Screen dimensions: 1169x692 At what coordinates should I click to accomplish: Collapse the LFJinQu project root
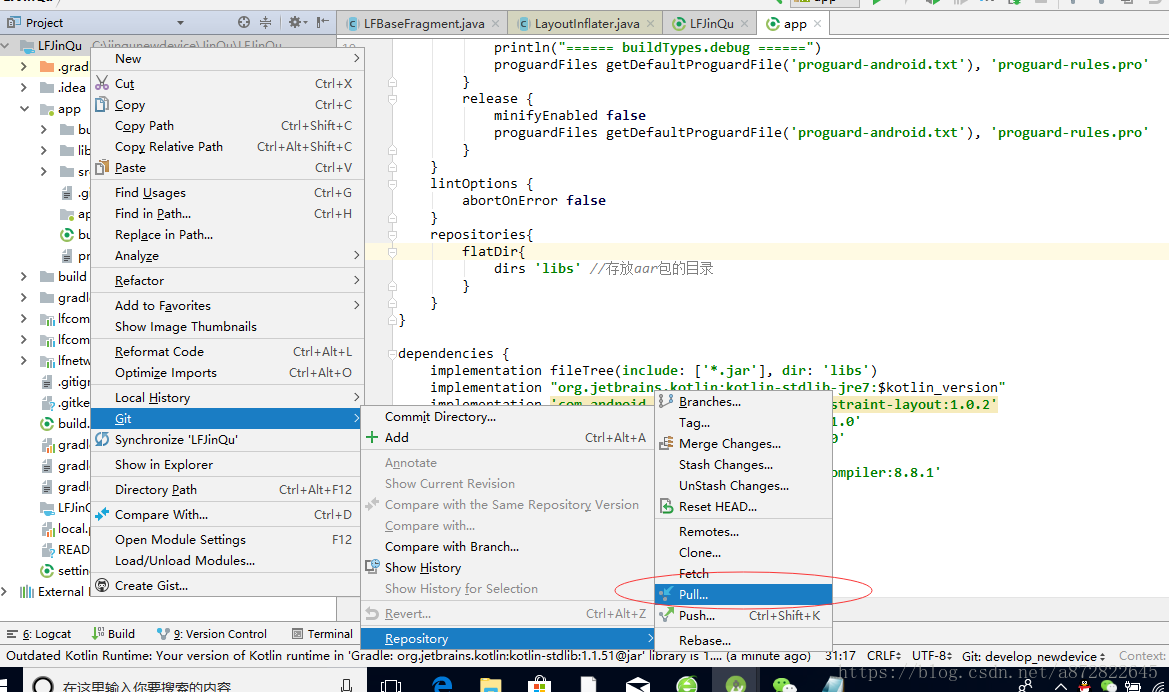[x=5, y=45]
